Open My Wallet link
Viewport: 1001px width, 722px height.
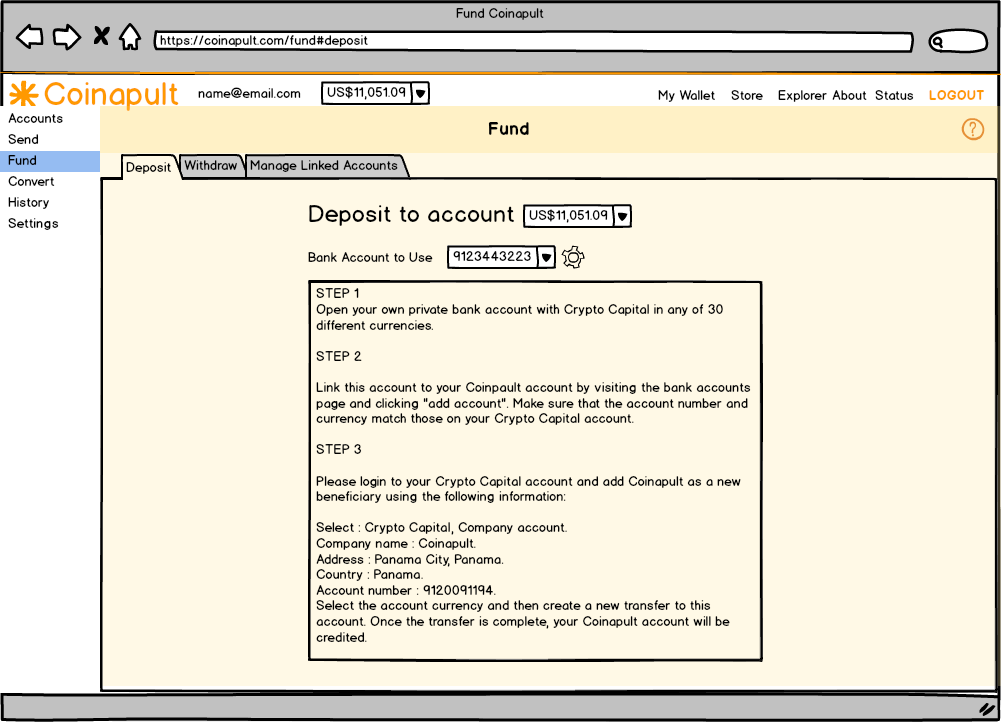pyautogui.click(x=686, y=96)
